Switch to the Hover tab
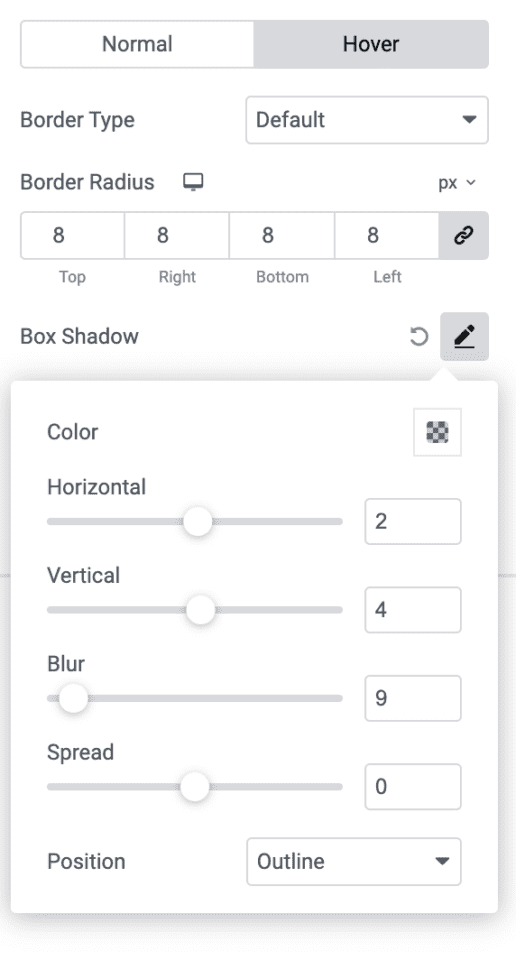516x960 pixels. click(372, 44)
